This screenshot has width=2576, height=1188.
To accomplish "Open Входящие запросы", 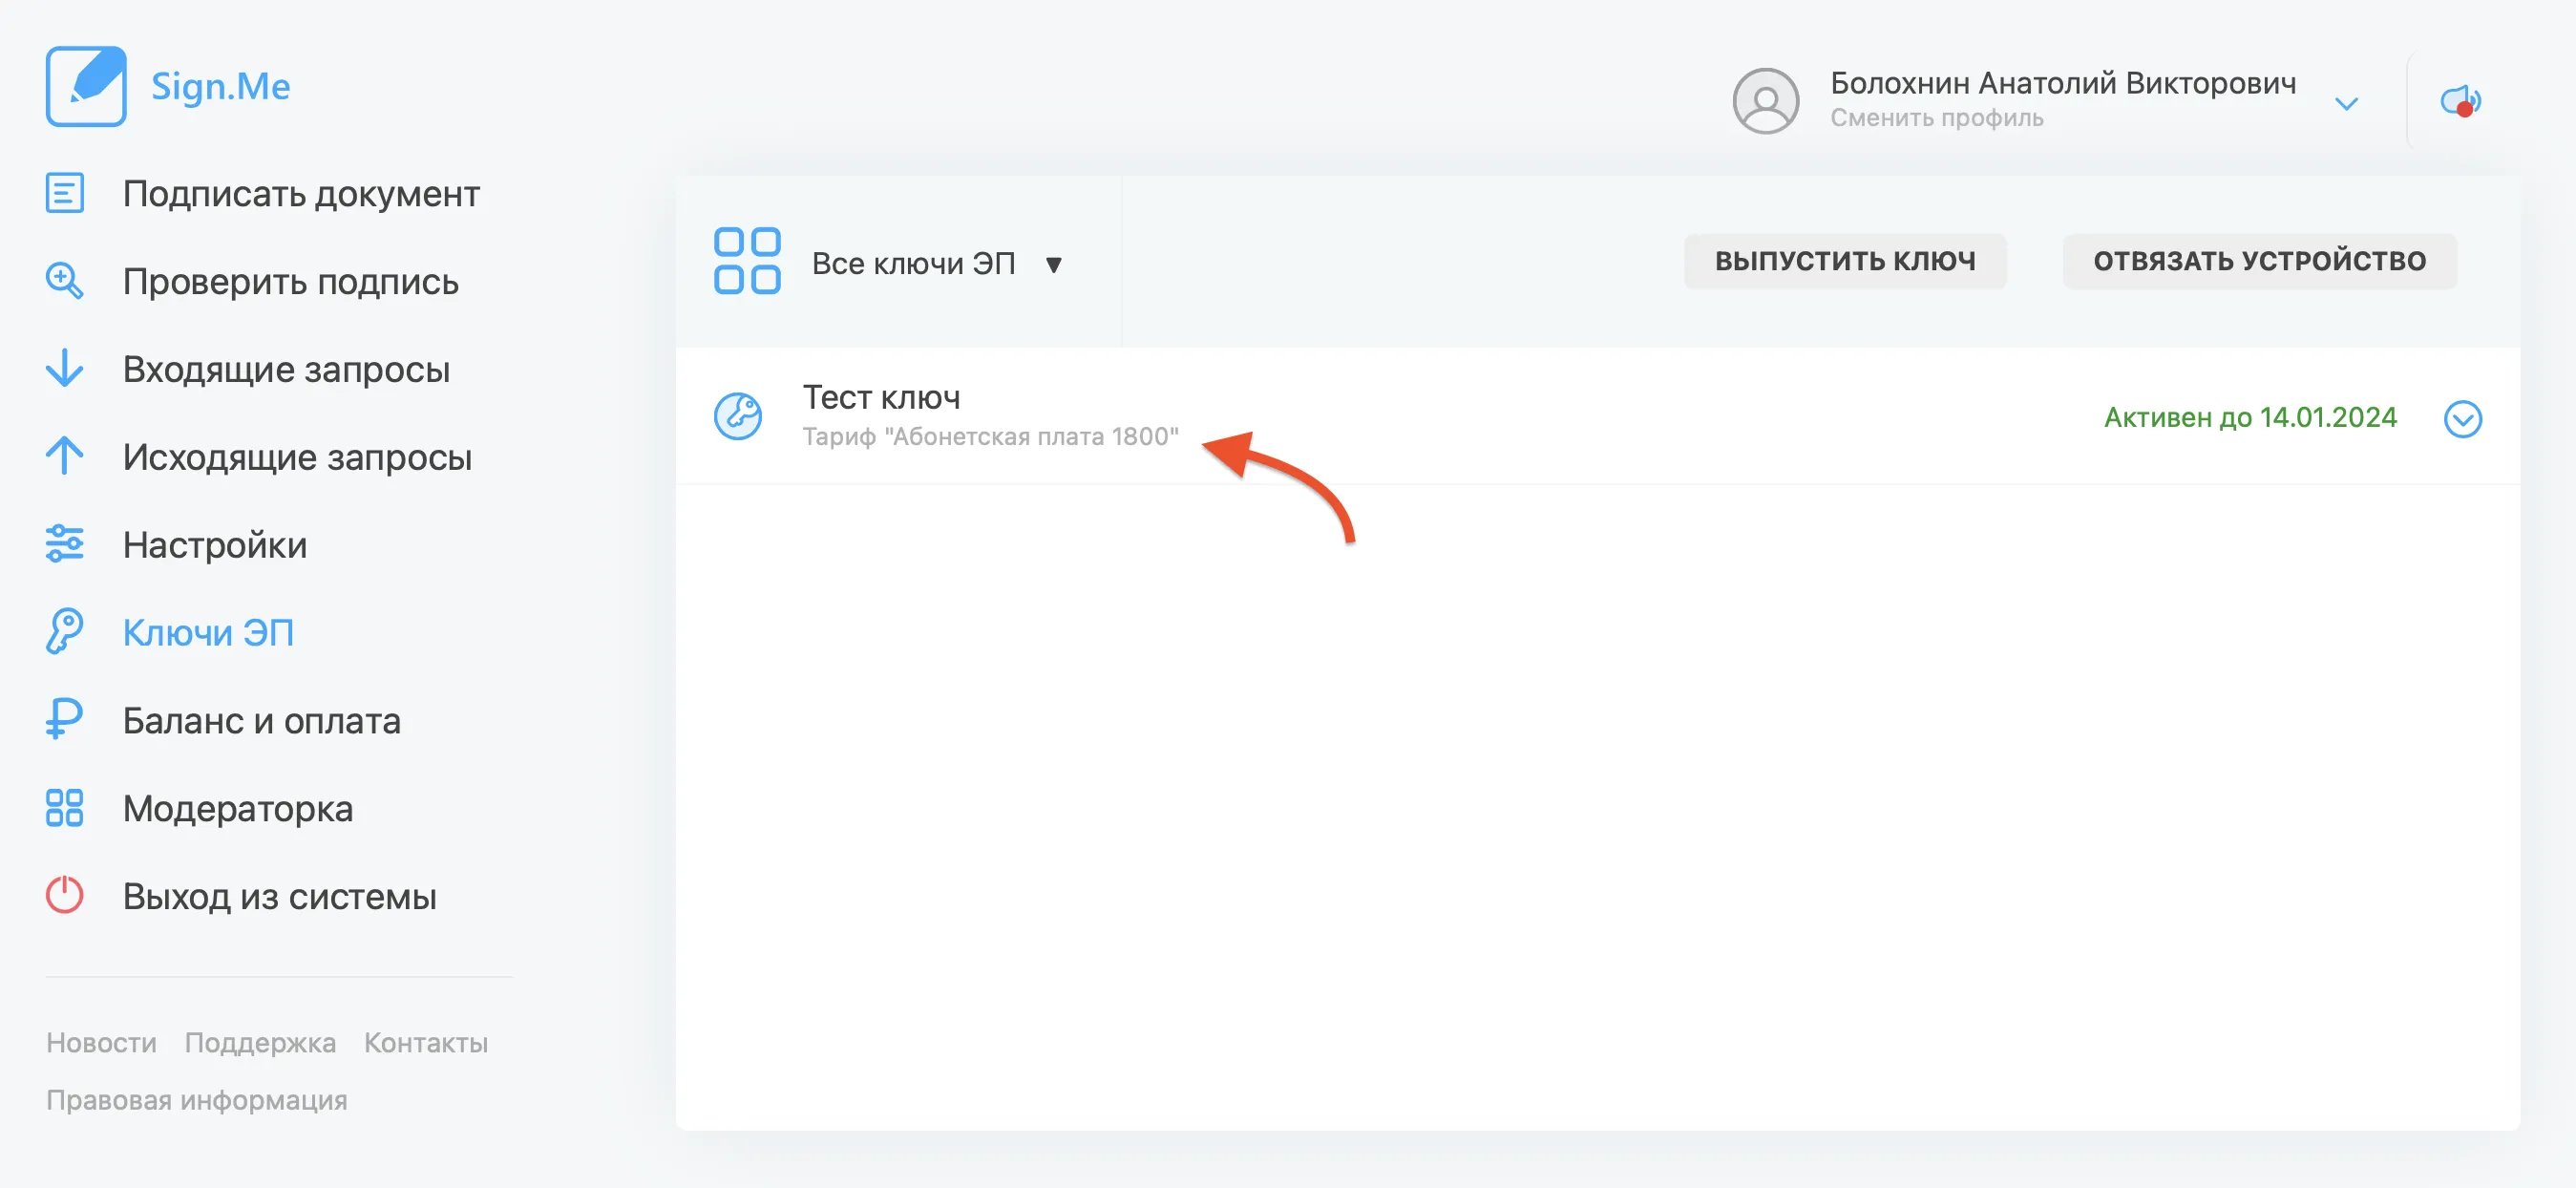I will 287,369.
